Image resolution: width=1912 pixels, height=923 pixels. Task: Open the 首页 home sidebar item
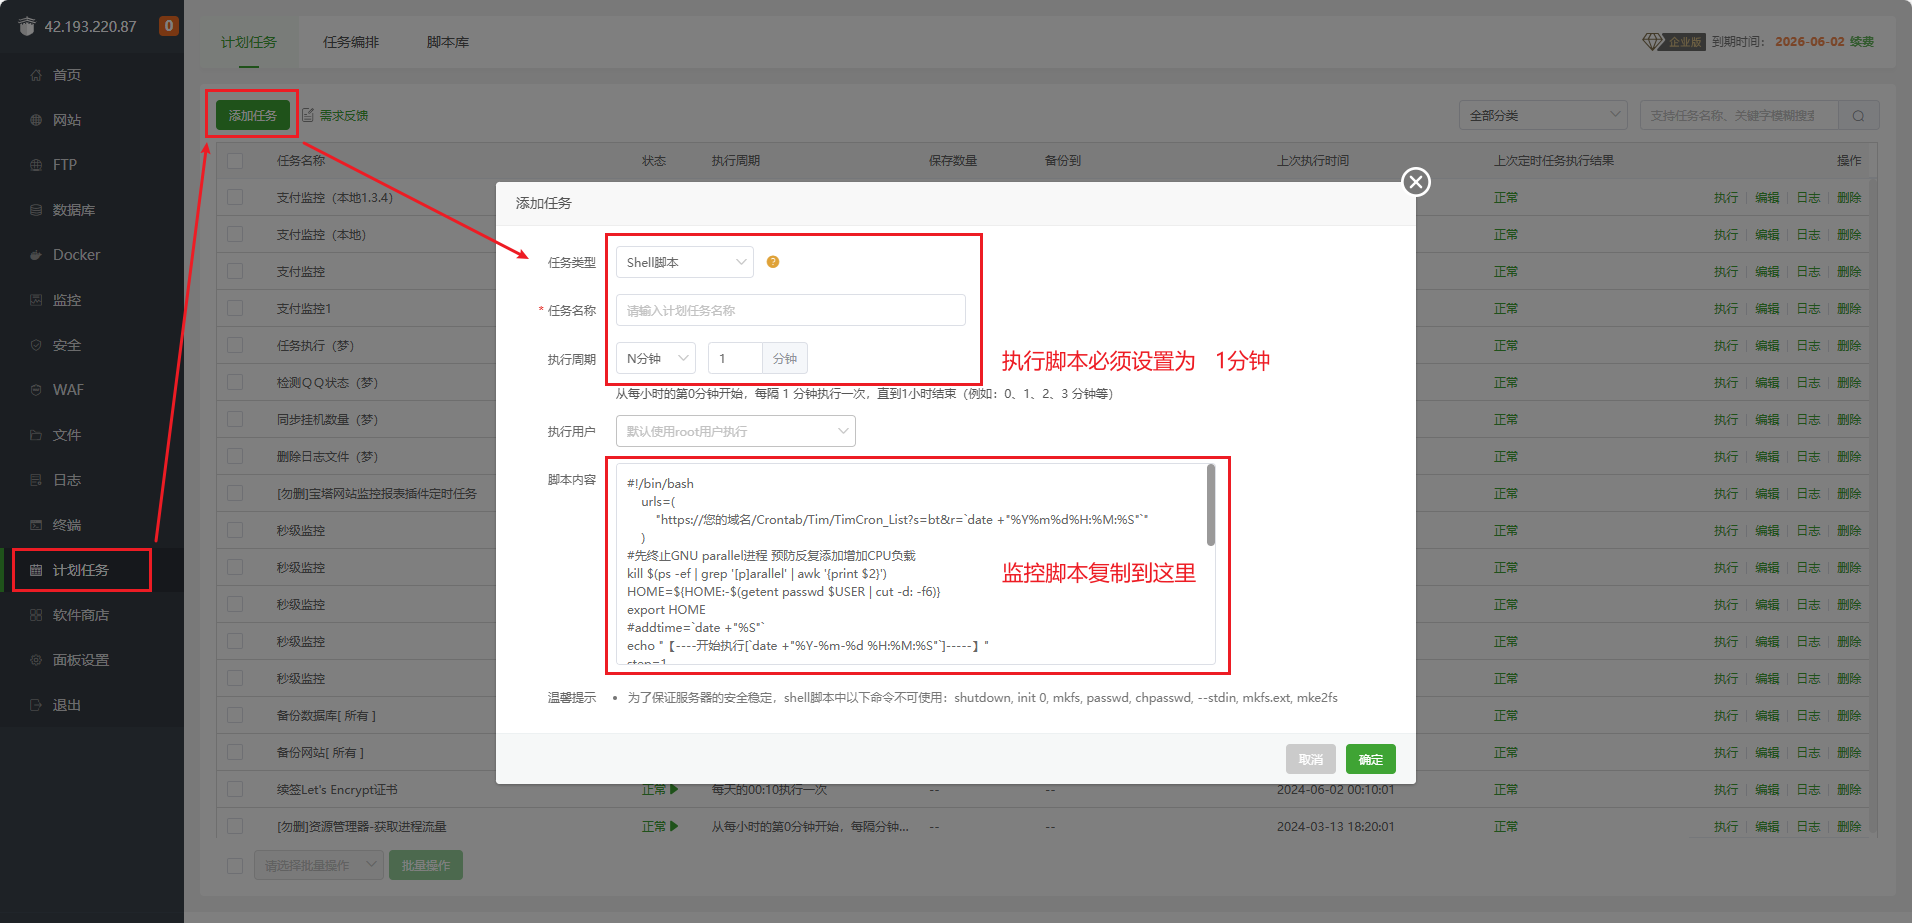(x=66, y=75)
